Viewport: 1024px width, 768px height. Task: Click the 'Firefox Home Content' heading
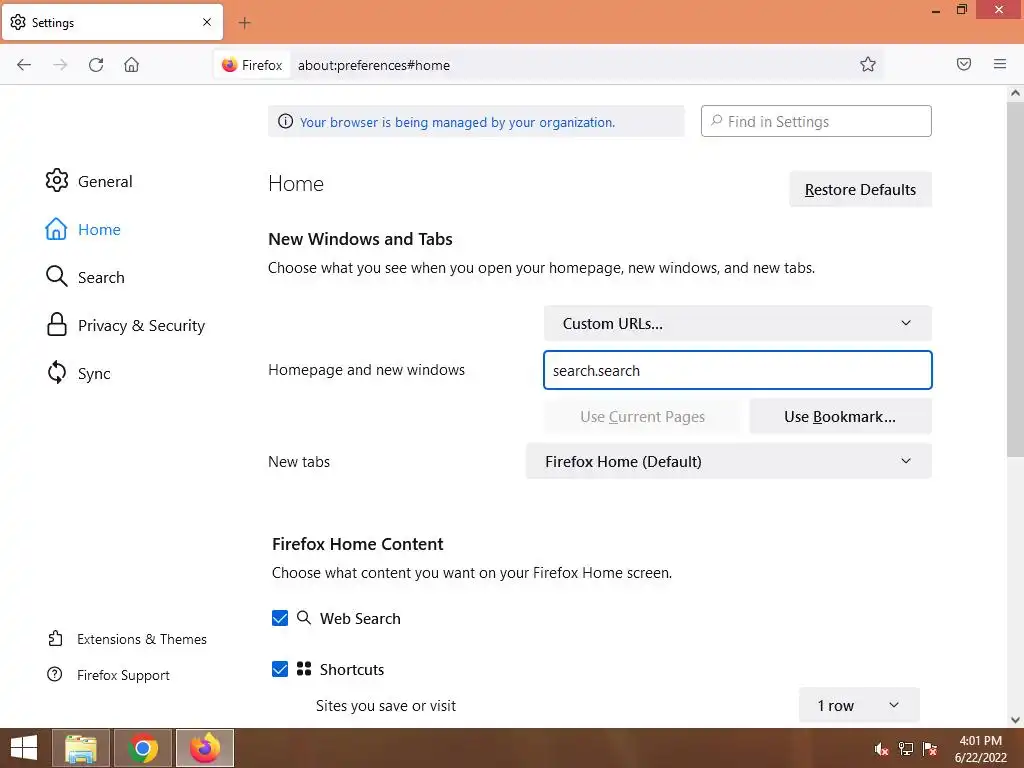tap(357, 544)
